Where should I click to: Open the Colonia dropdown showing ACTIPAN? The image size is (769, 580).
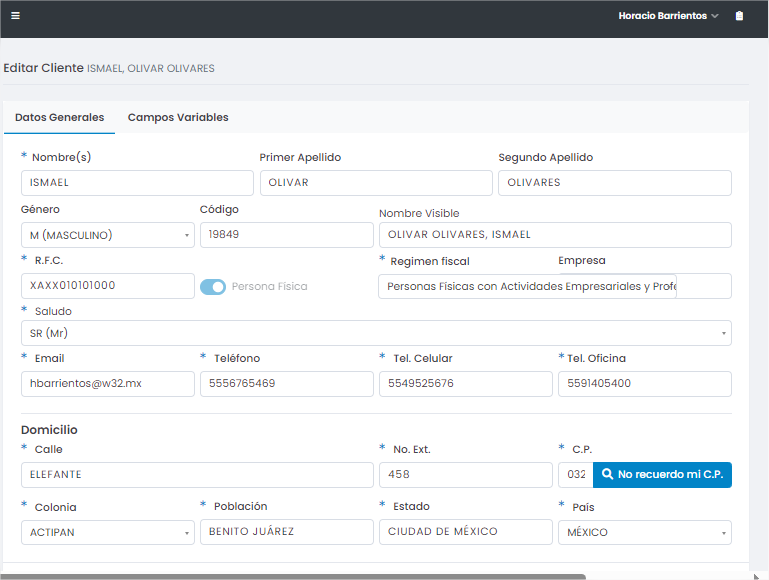click(108, 532)
